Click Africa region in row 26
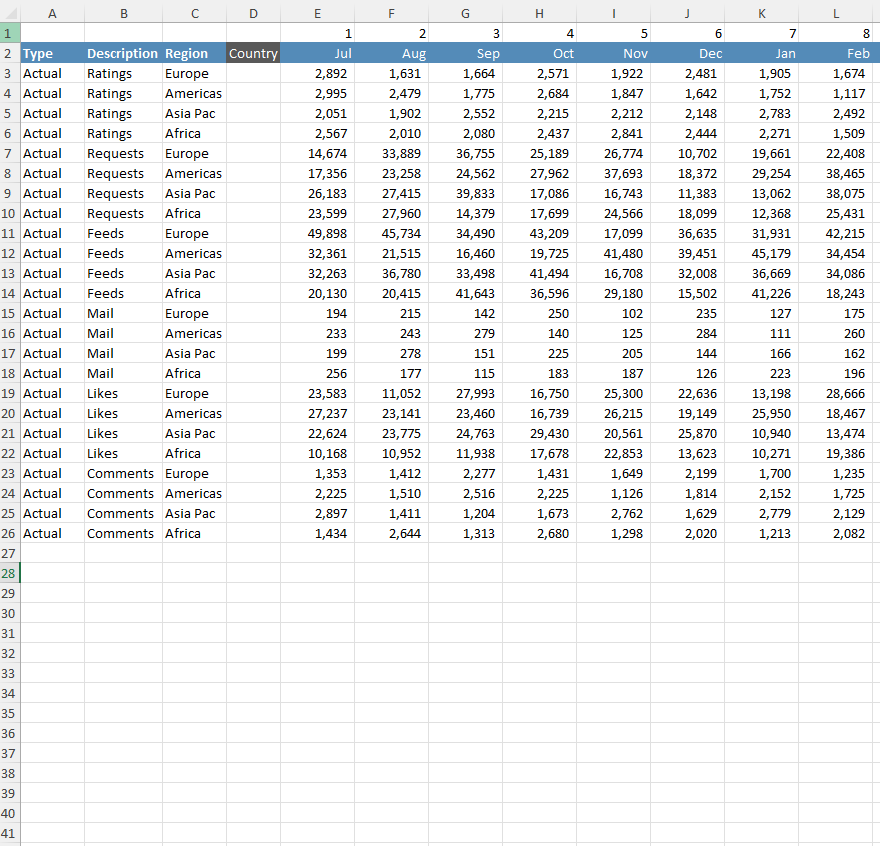Viewport: 880px width, 846px height. (x=194, y=533)
